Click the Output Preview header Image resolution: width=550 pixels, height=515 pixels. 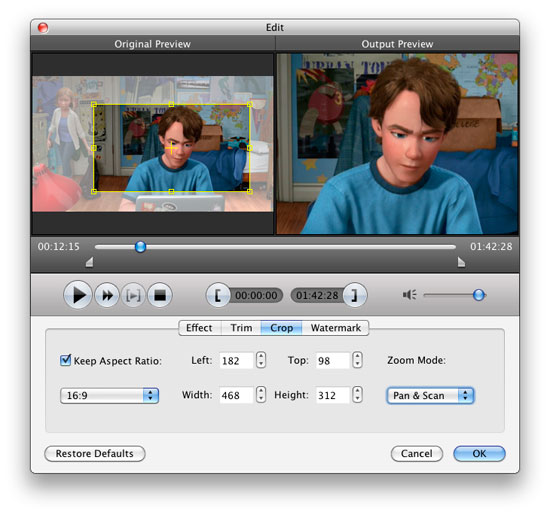397,44
